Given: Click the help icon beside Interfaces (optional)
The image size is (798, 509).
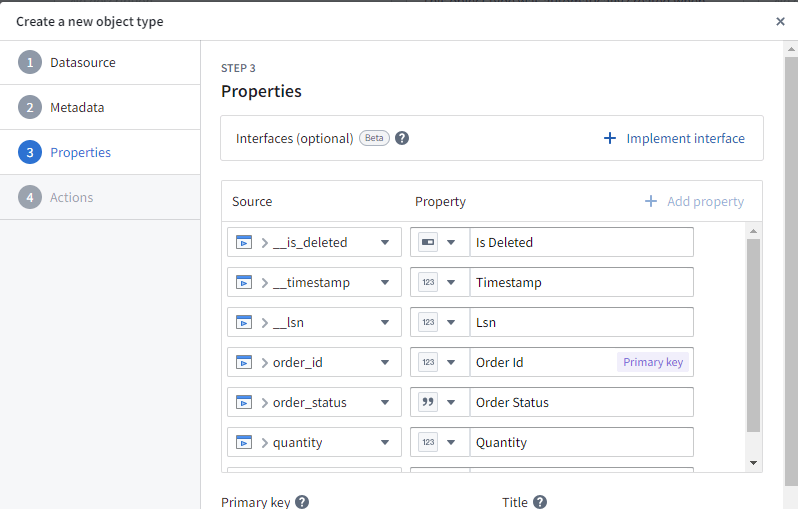Looking at the screenshot, I should pos(402,138).
